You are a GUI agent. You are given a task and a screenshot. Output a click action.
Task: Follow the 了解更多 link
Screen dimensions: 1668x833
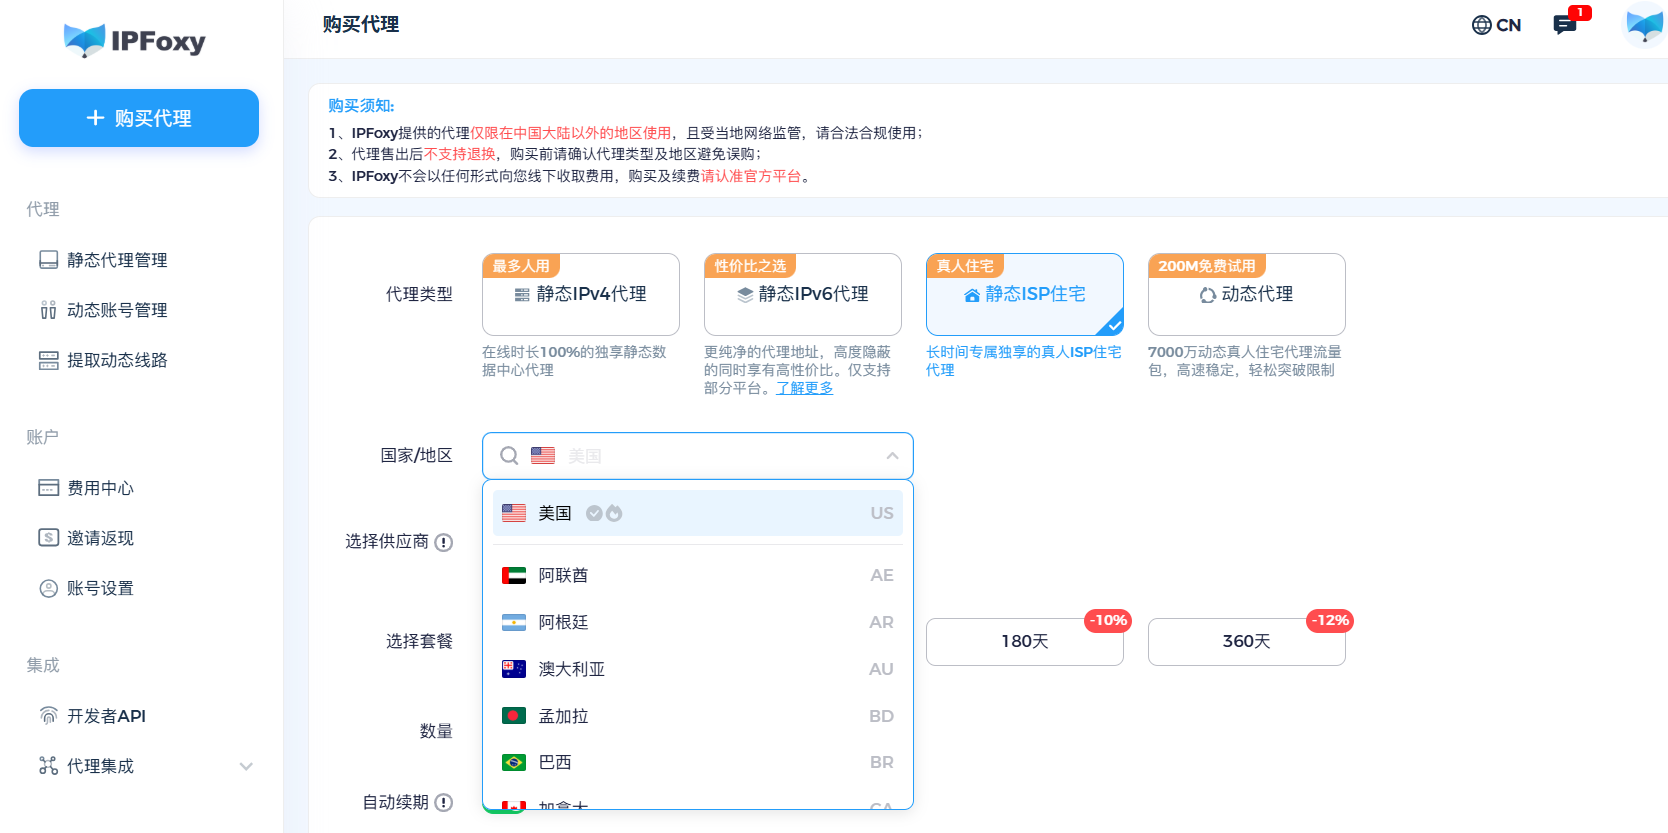click(x=804, y=388)
